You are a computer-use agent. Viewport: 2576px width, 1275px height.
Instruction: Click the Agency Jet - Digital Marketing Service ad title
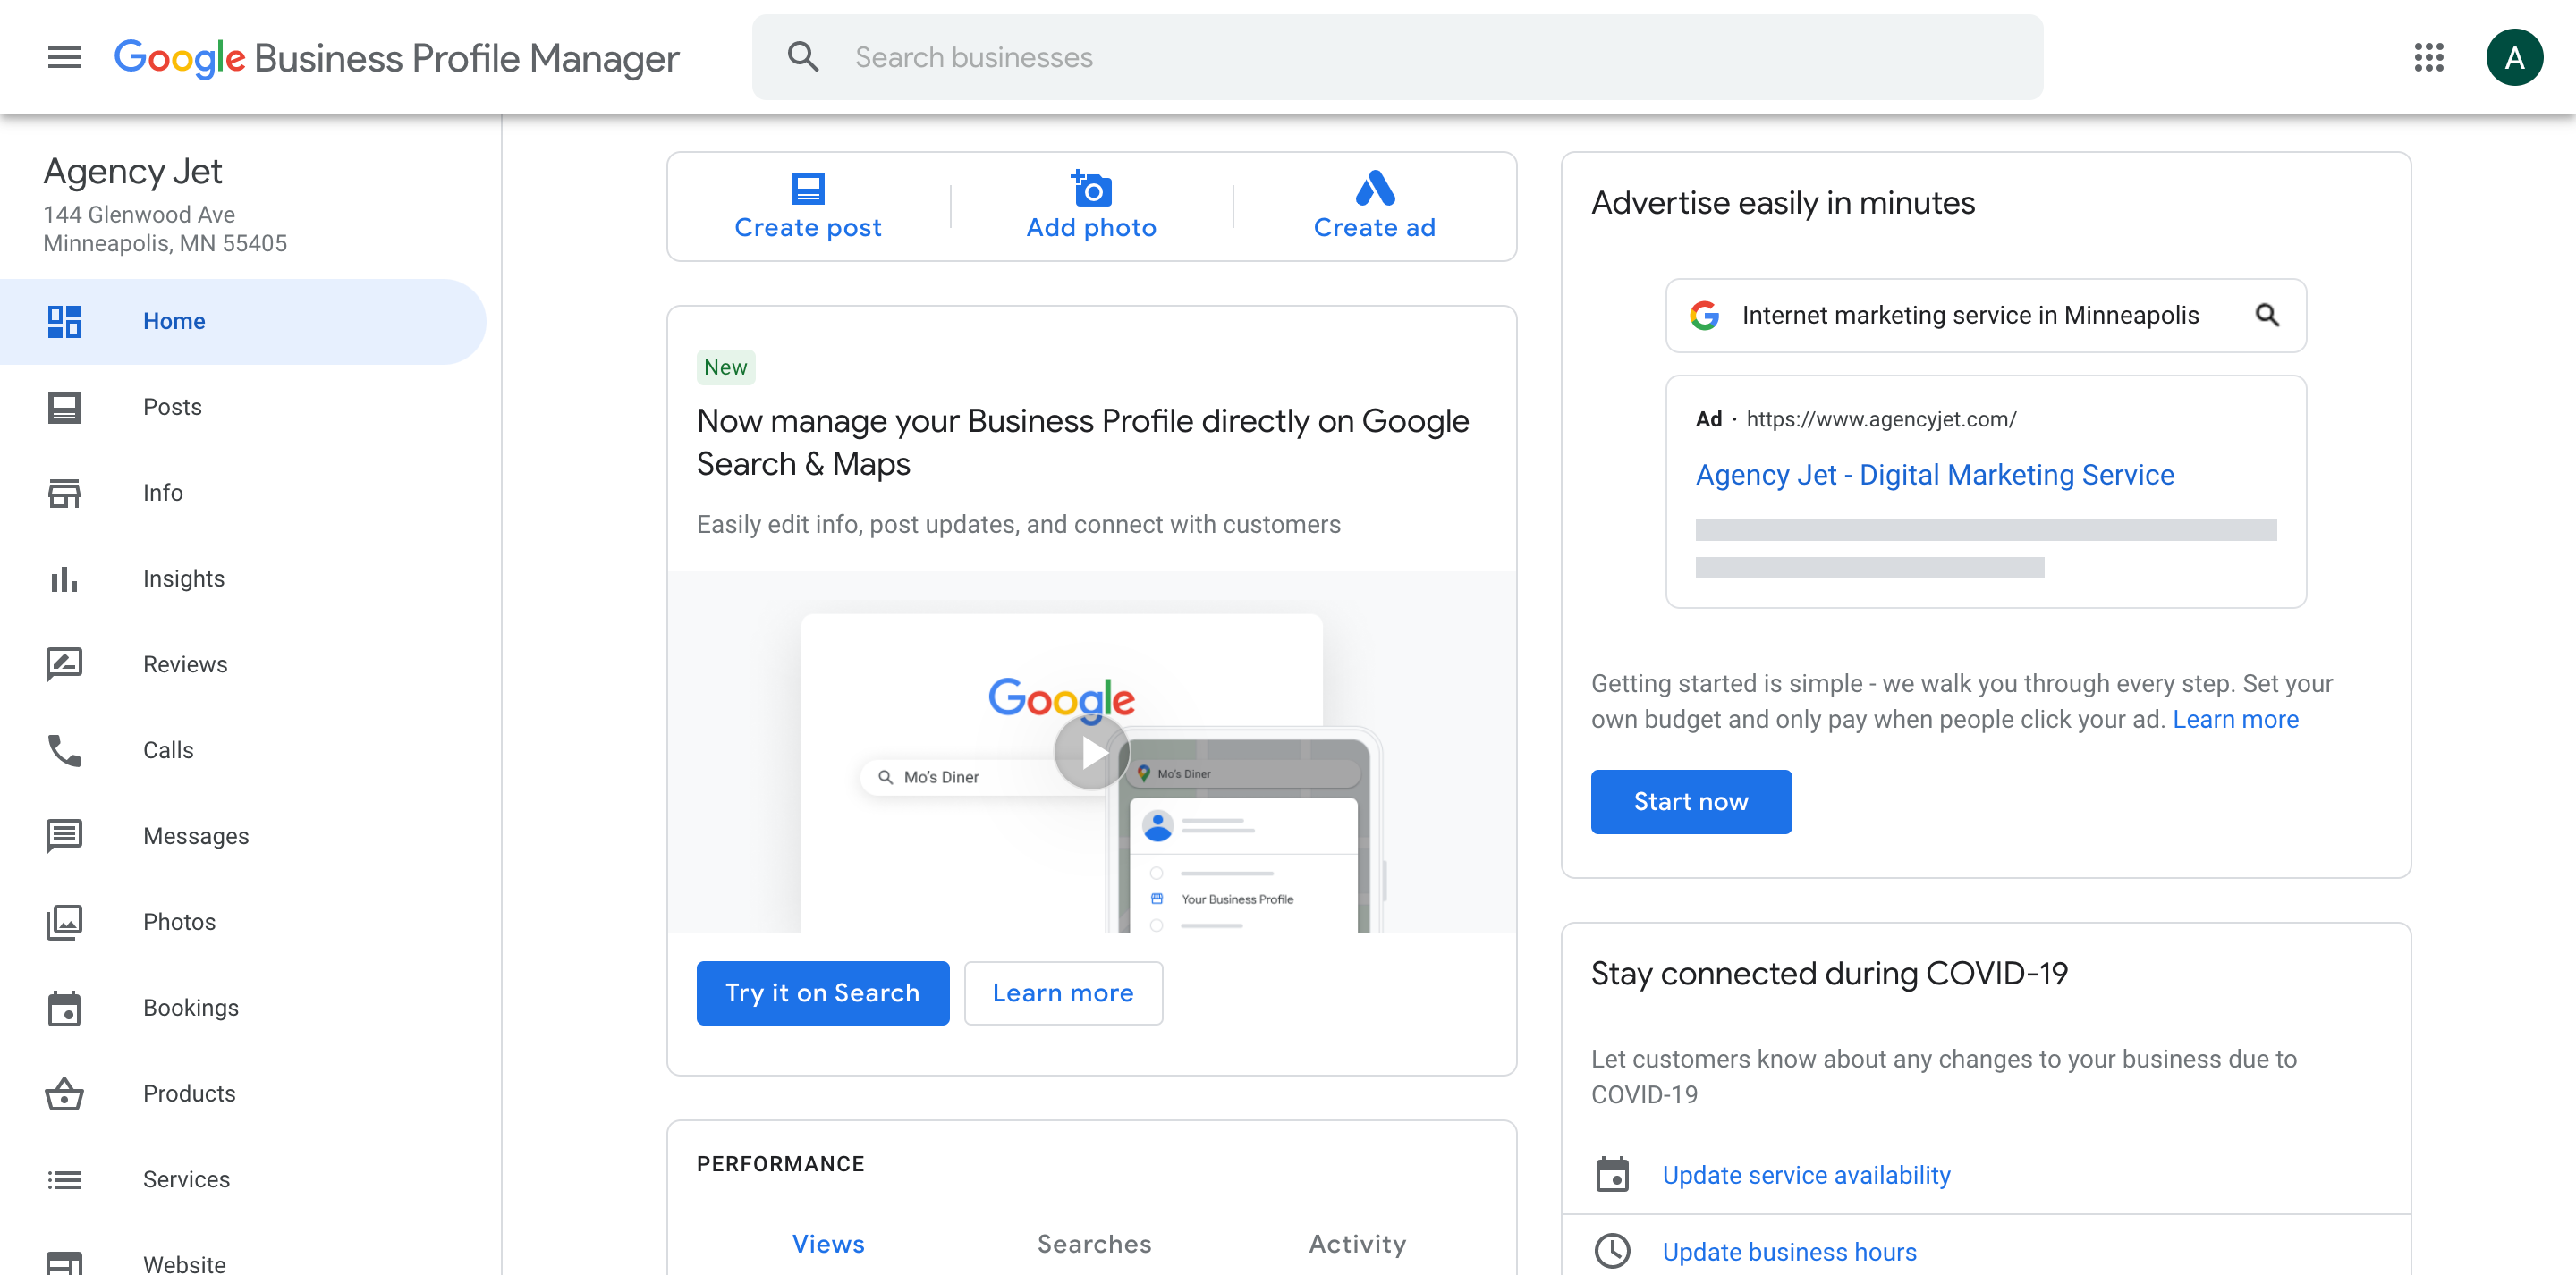coord(1934,475)
